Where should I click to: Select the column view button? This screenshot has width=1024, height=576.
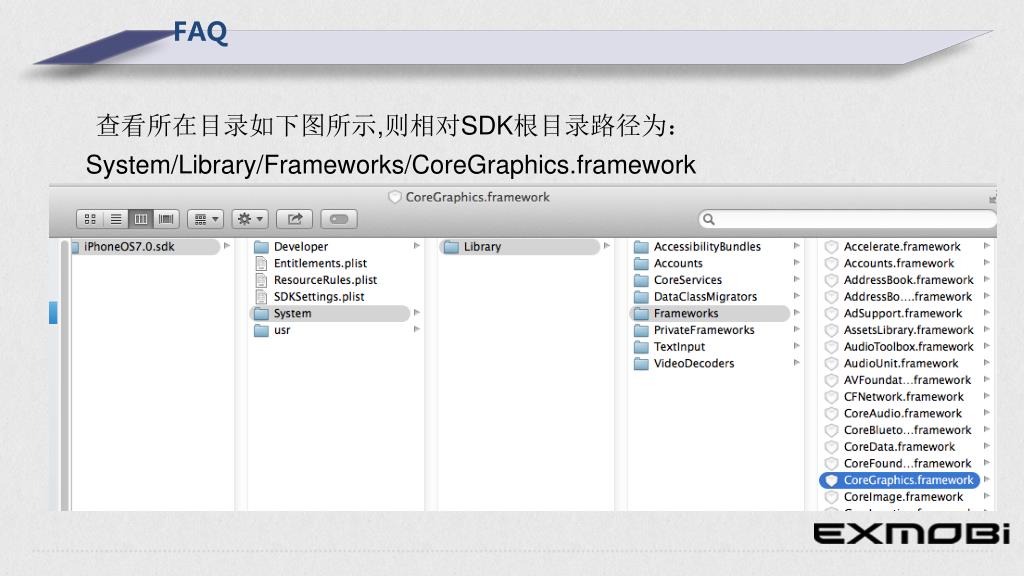tap(141, 219)
